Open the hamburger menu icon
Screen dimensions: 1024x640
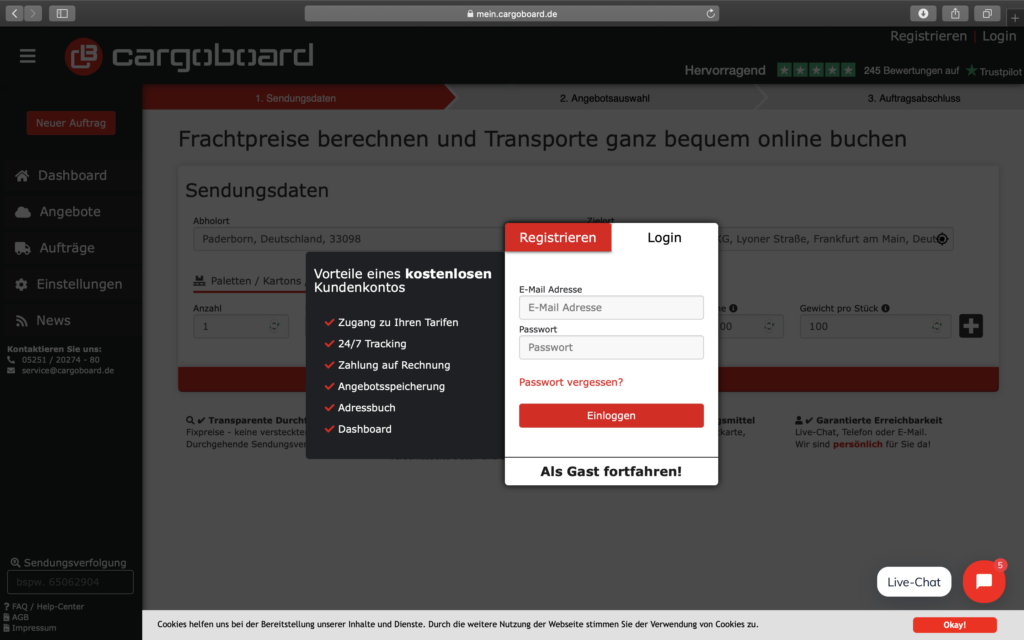tap(27, 56)
